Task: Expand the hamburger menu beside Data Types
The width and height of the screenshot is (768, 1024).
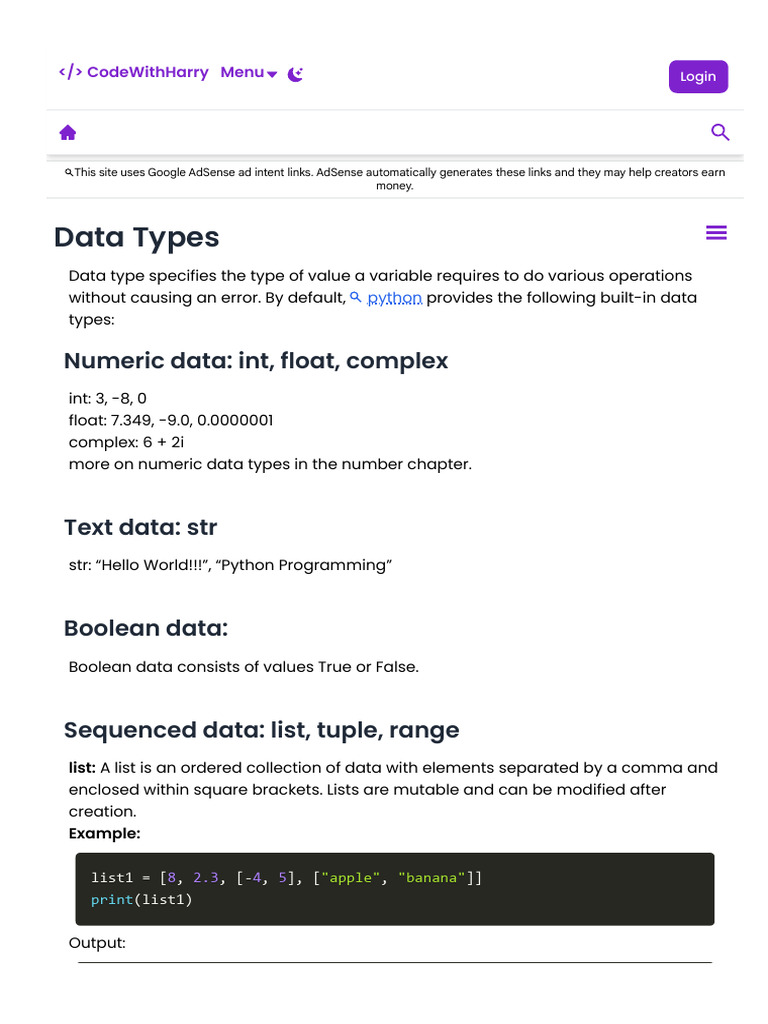Action: 716,233
